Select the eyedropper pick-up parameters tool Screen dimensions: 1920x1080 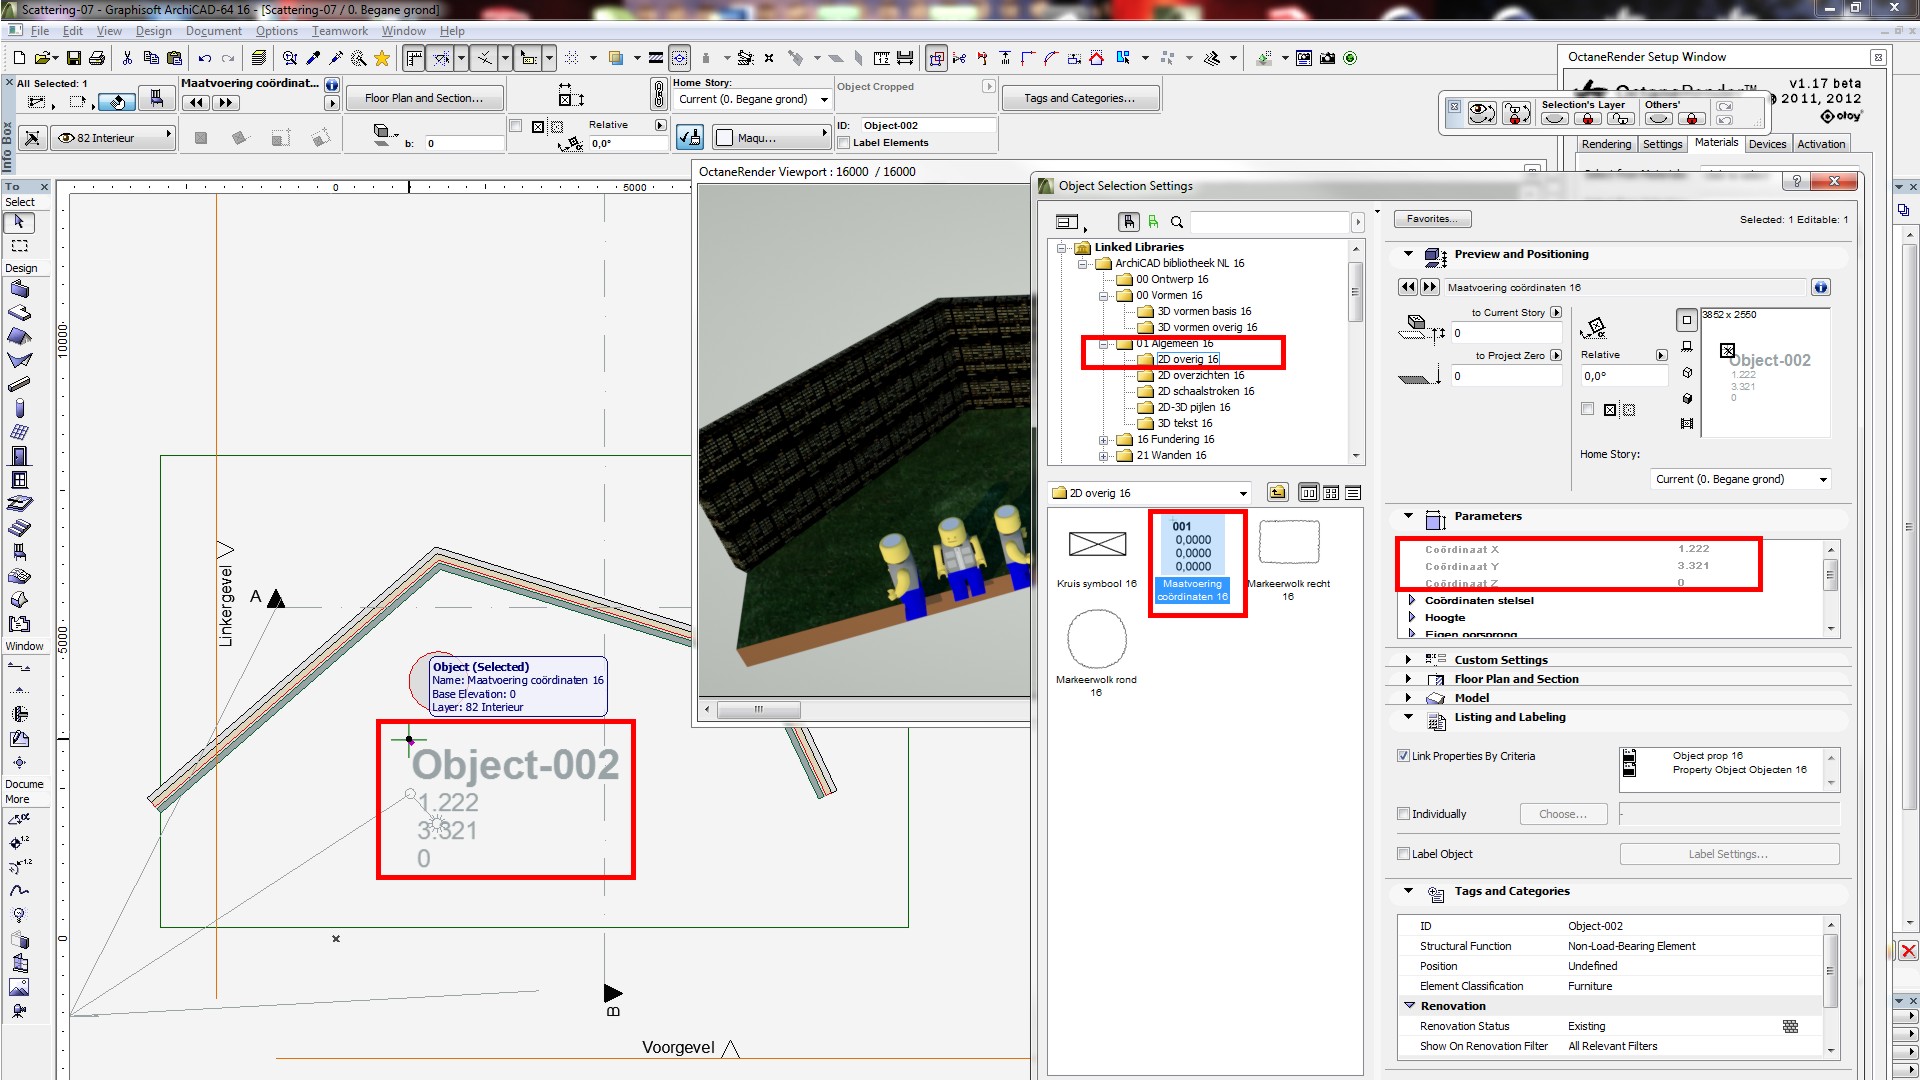pyautogui.click(x=313, y=59)
